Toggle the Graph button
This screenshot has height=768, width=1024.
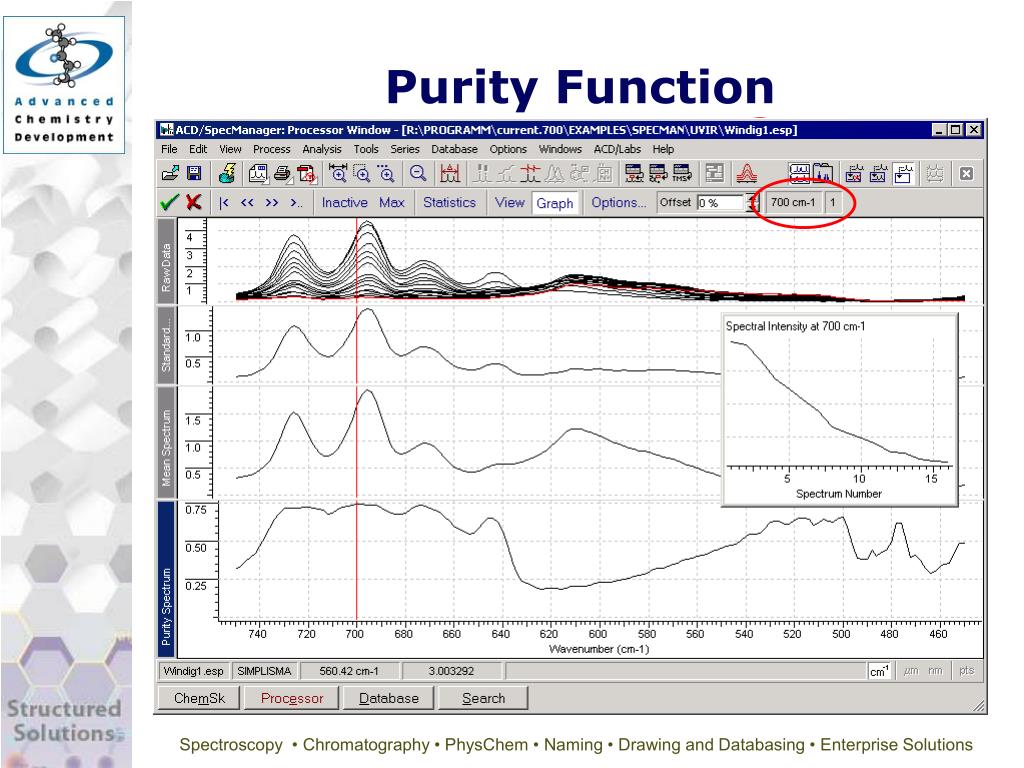[555, 203]
